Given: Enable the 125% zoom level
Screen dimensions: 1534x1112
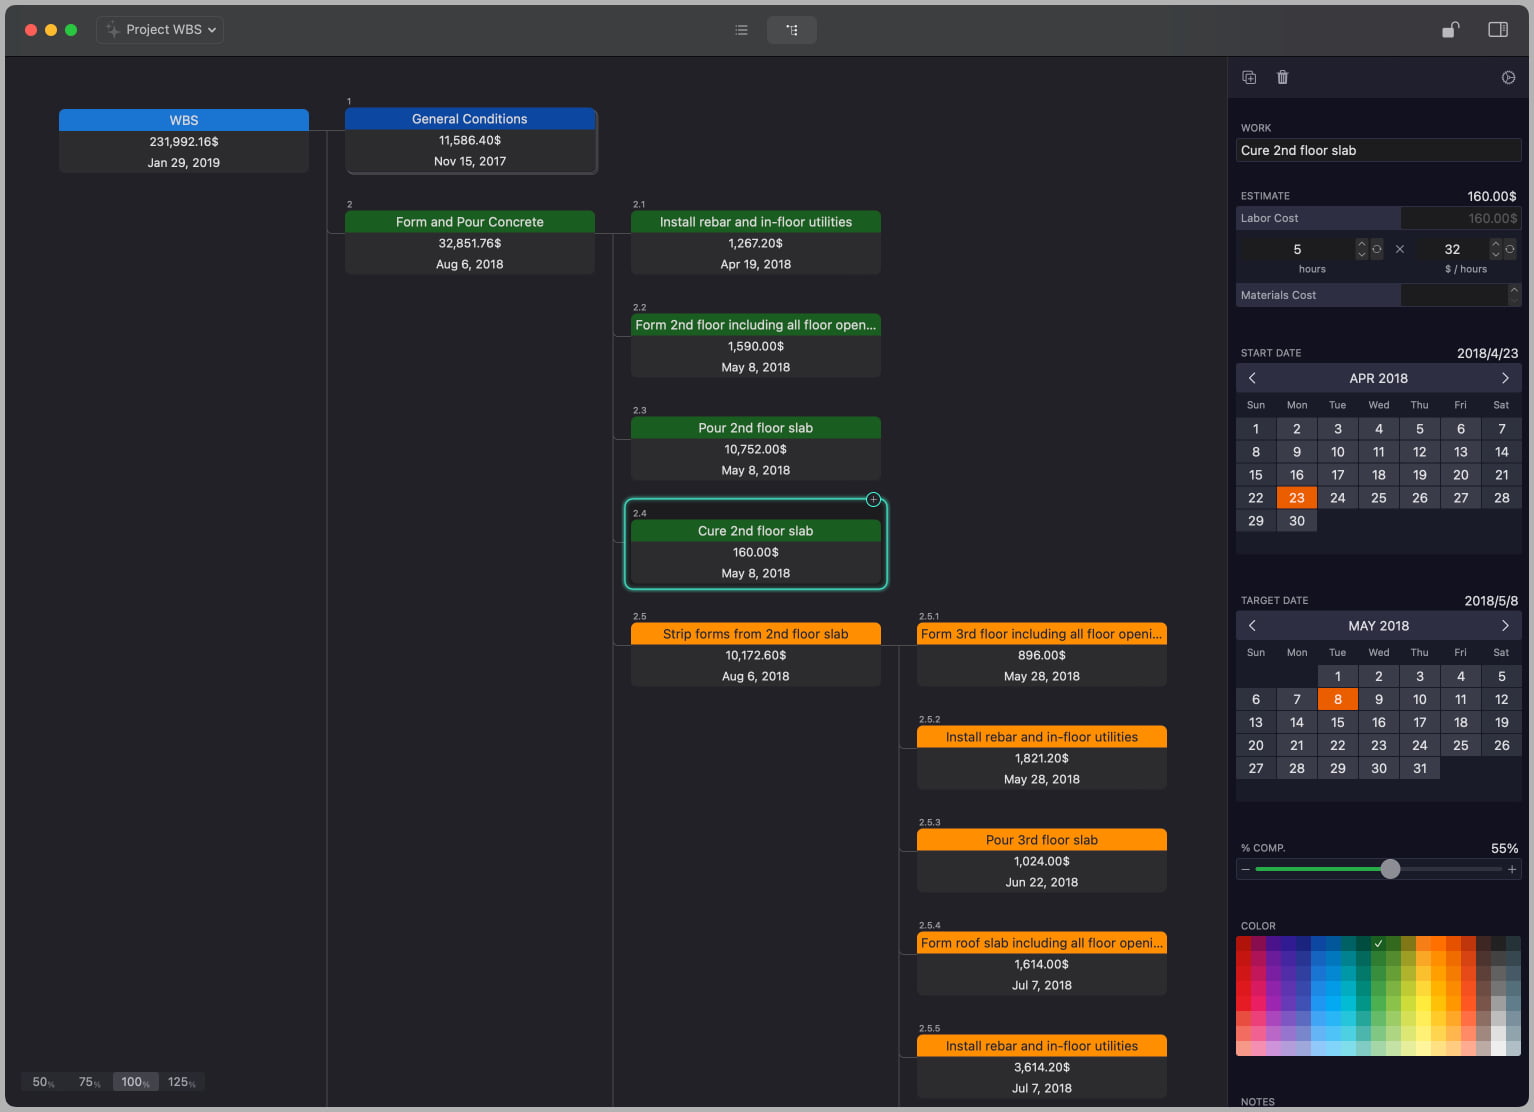Looking at the screenshot, I should click(180, 1081).
